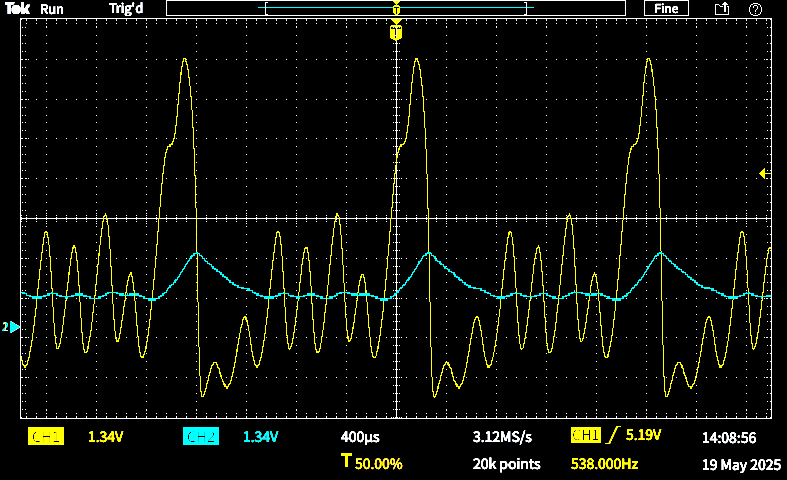Open the CH2 1.34V vertical scale readout

pyautogui.click(x=260, y=437)
